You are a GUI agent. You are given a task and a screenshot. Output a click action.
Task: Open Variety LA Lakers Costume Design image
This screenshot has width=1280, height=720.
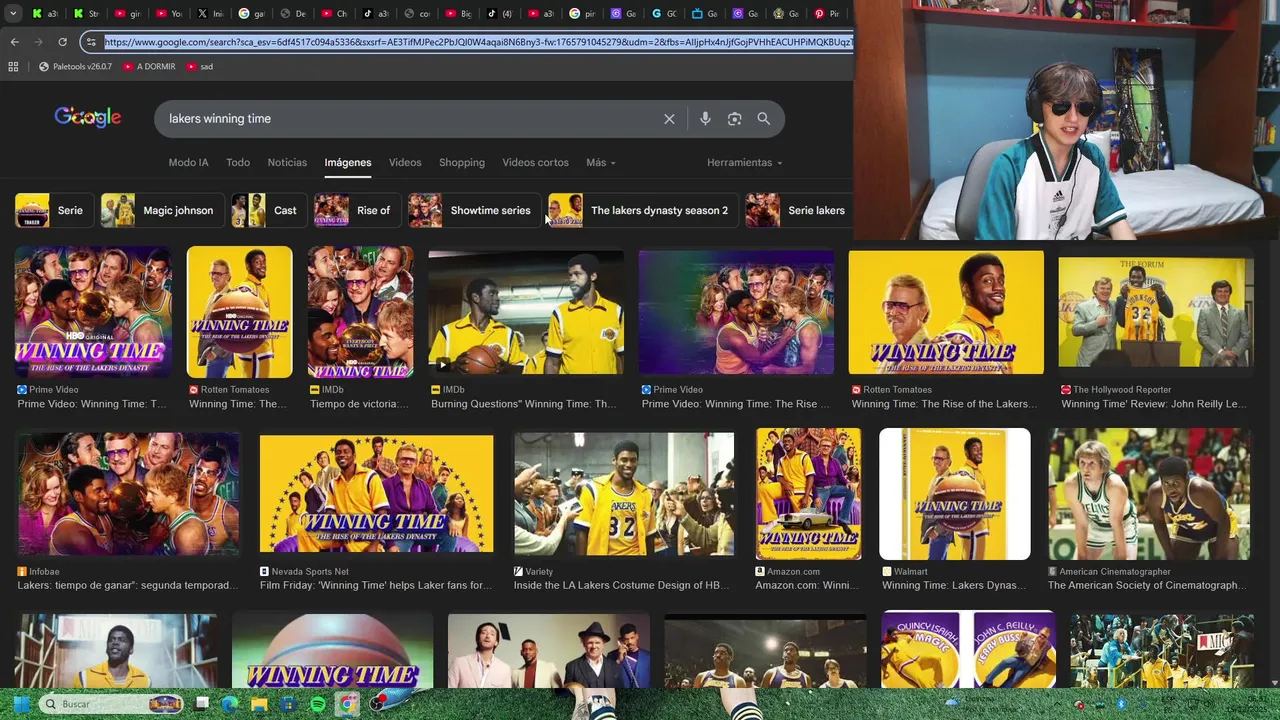(624, 493)
